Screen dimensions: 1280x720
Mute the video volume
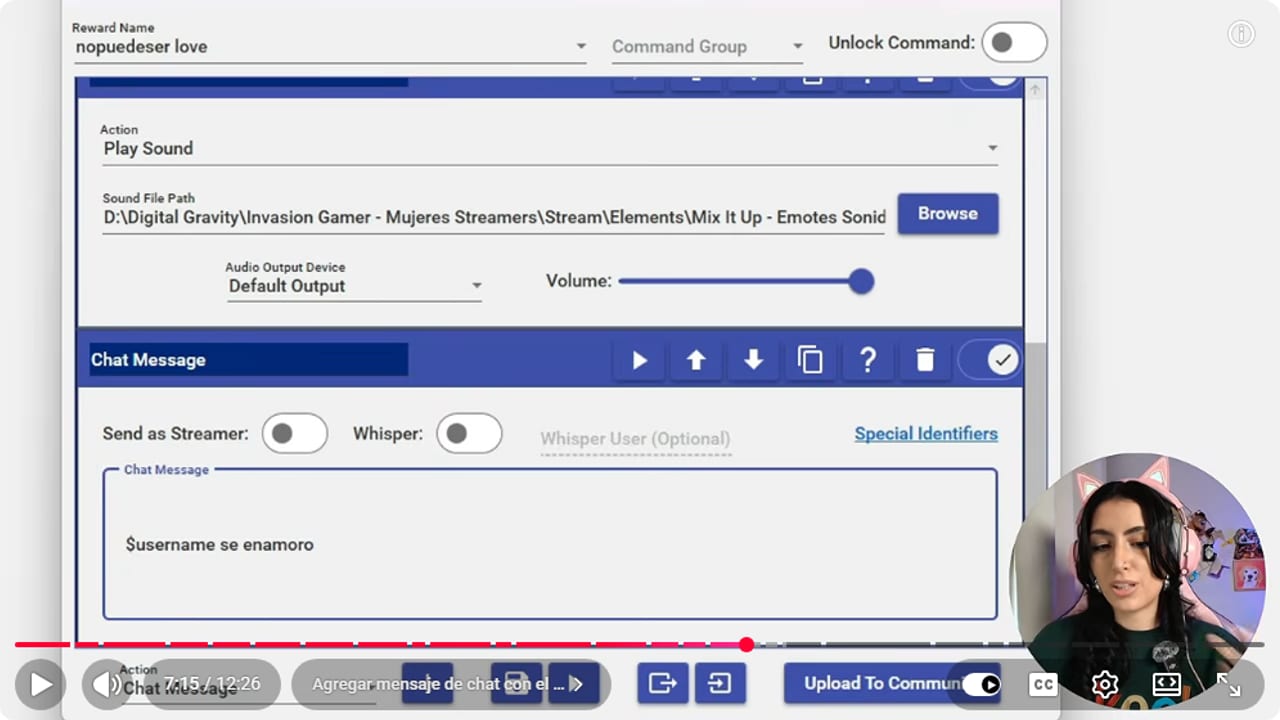pos(106,684)
